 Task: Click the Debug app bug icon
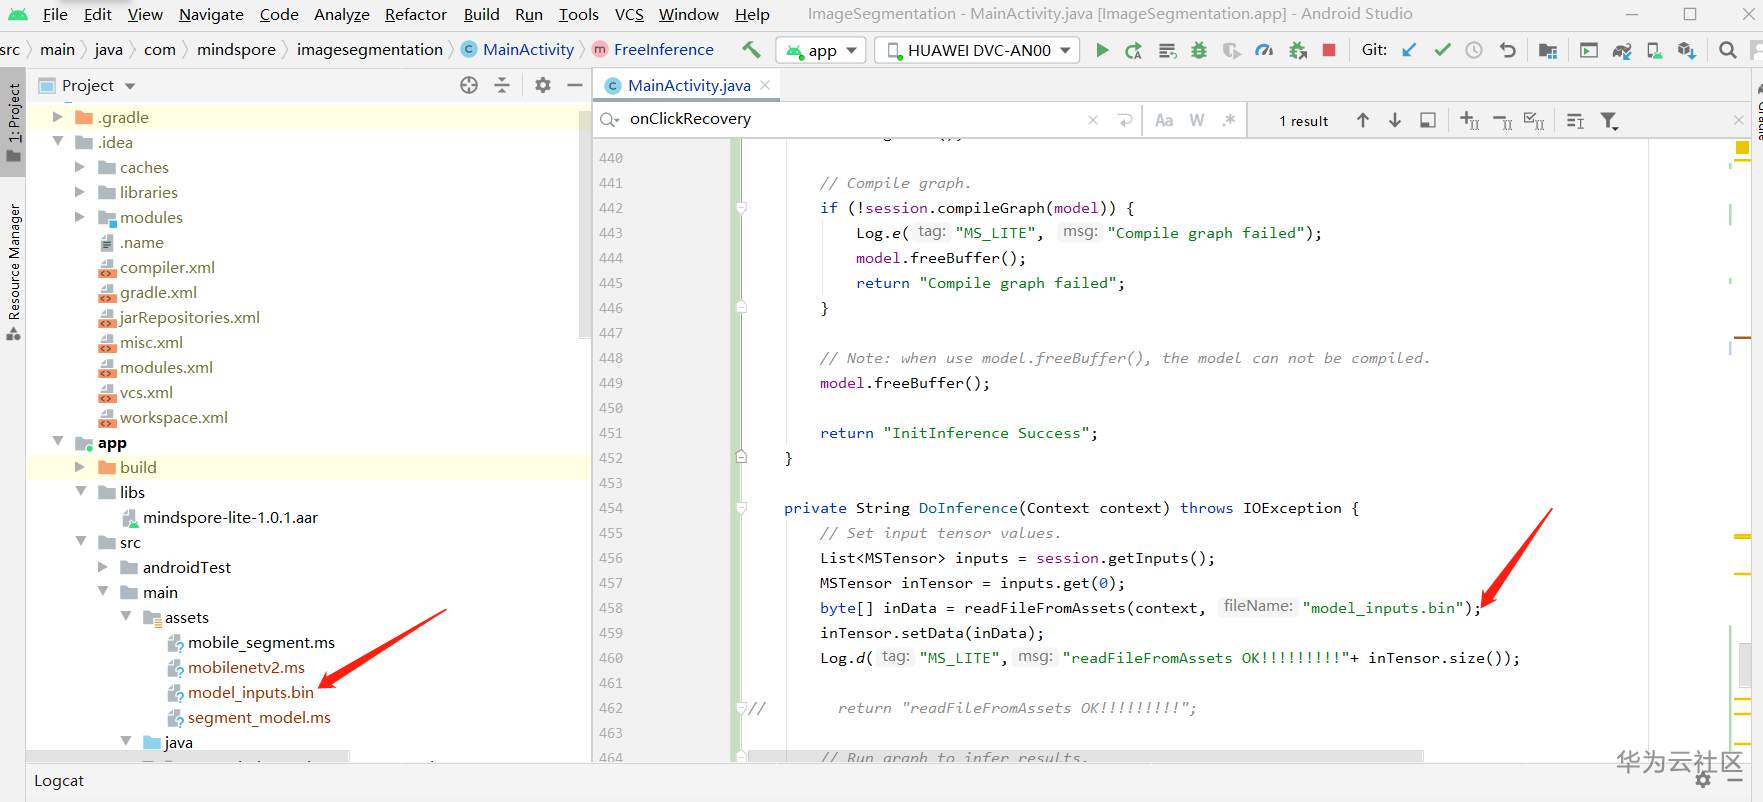pos(1199,50)
